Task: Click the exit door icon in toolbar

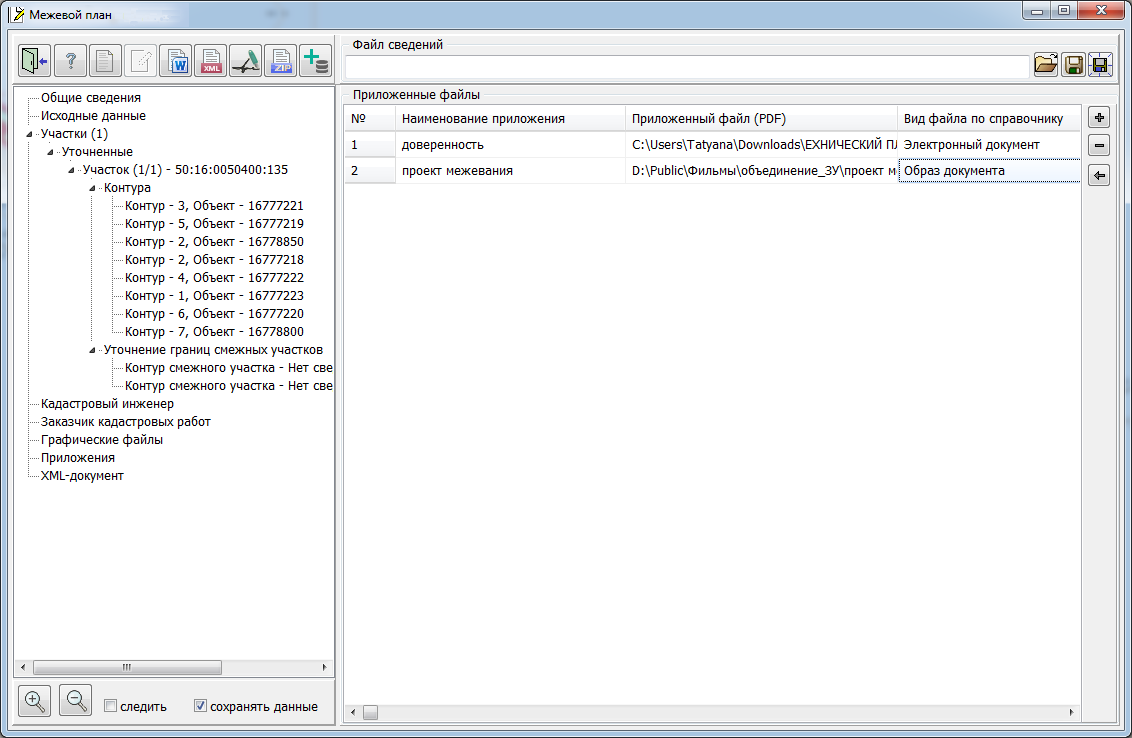Action: click(35, 62)
